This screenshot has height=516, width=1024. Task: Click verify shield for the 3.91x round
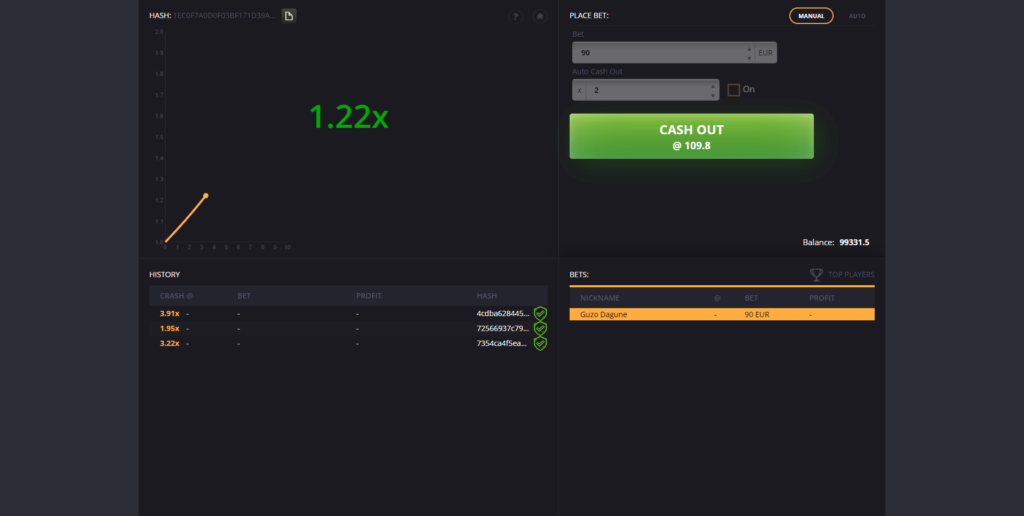click(x=540, y=313)
